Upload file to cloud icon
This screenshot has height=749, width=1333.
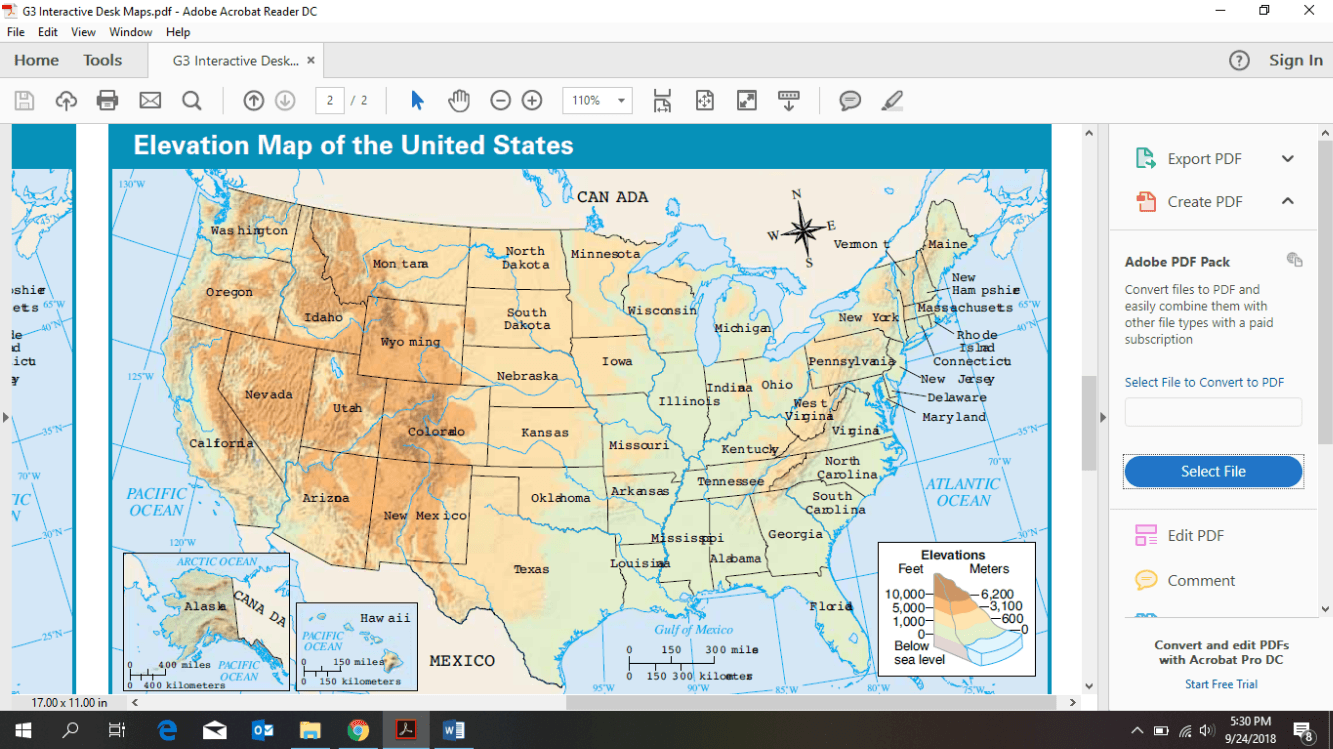pos(66,100)
